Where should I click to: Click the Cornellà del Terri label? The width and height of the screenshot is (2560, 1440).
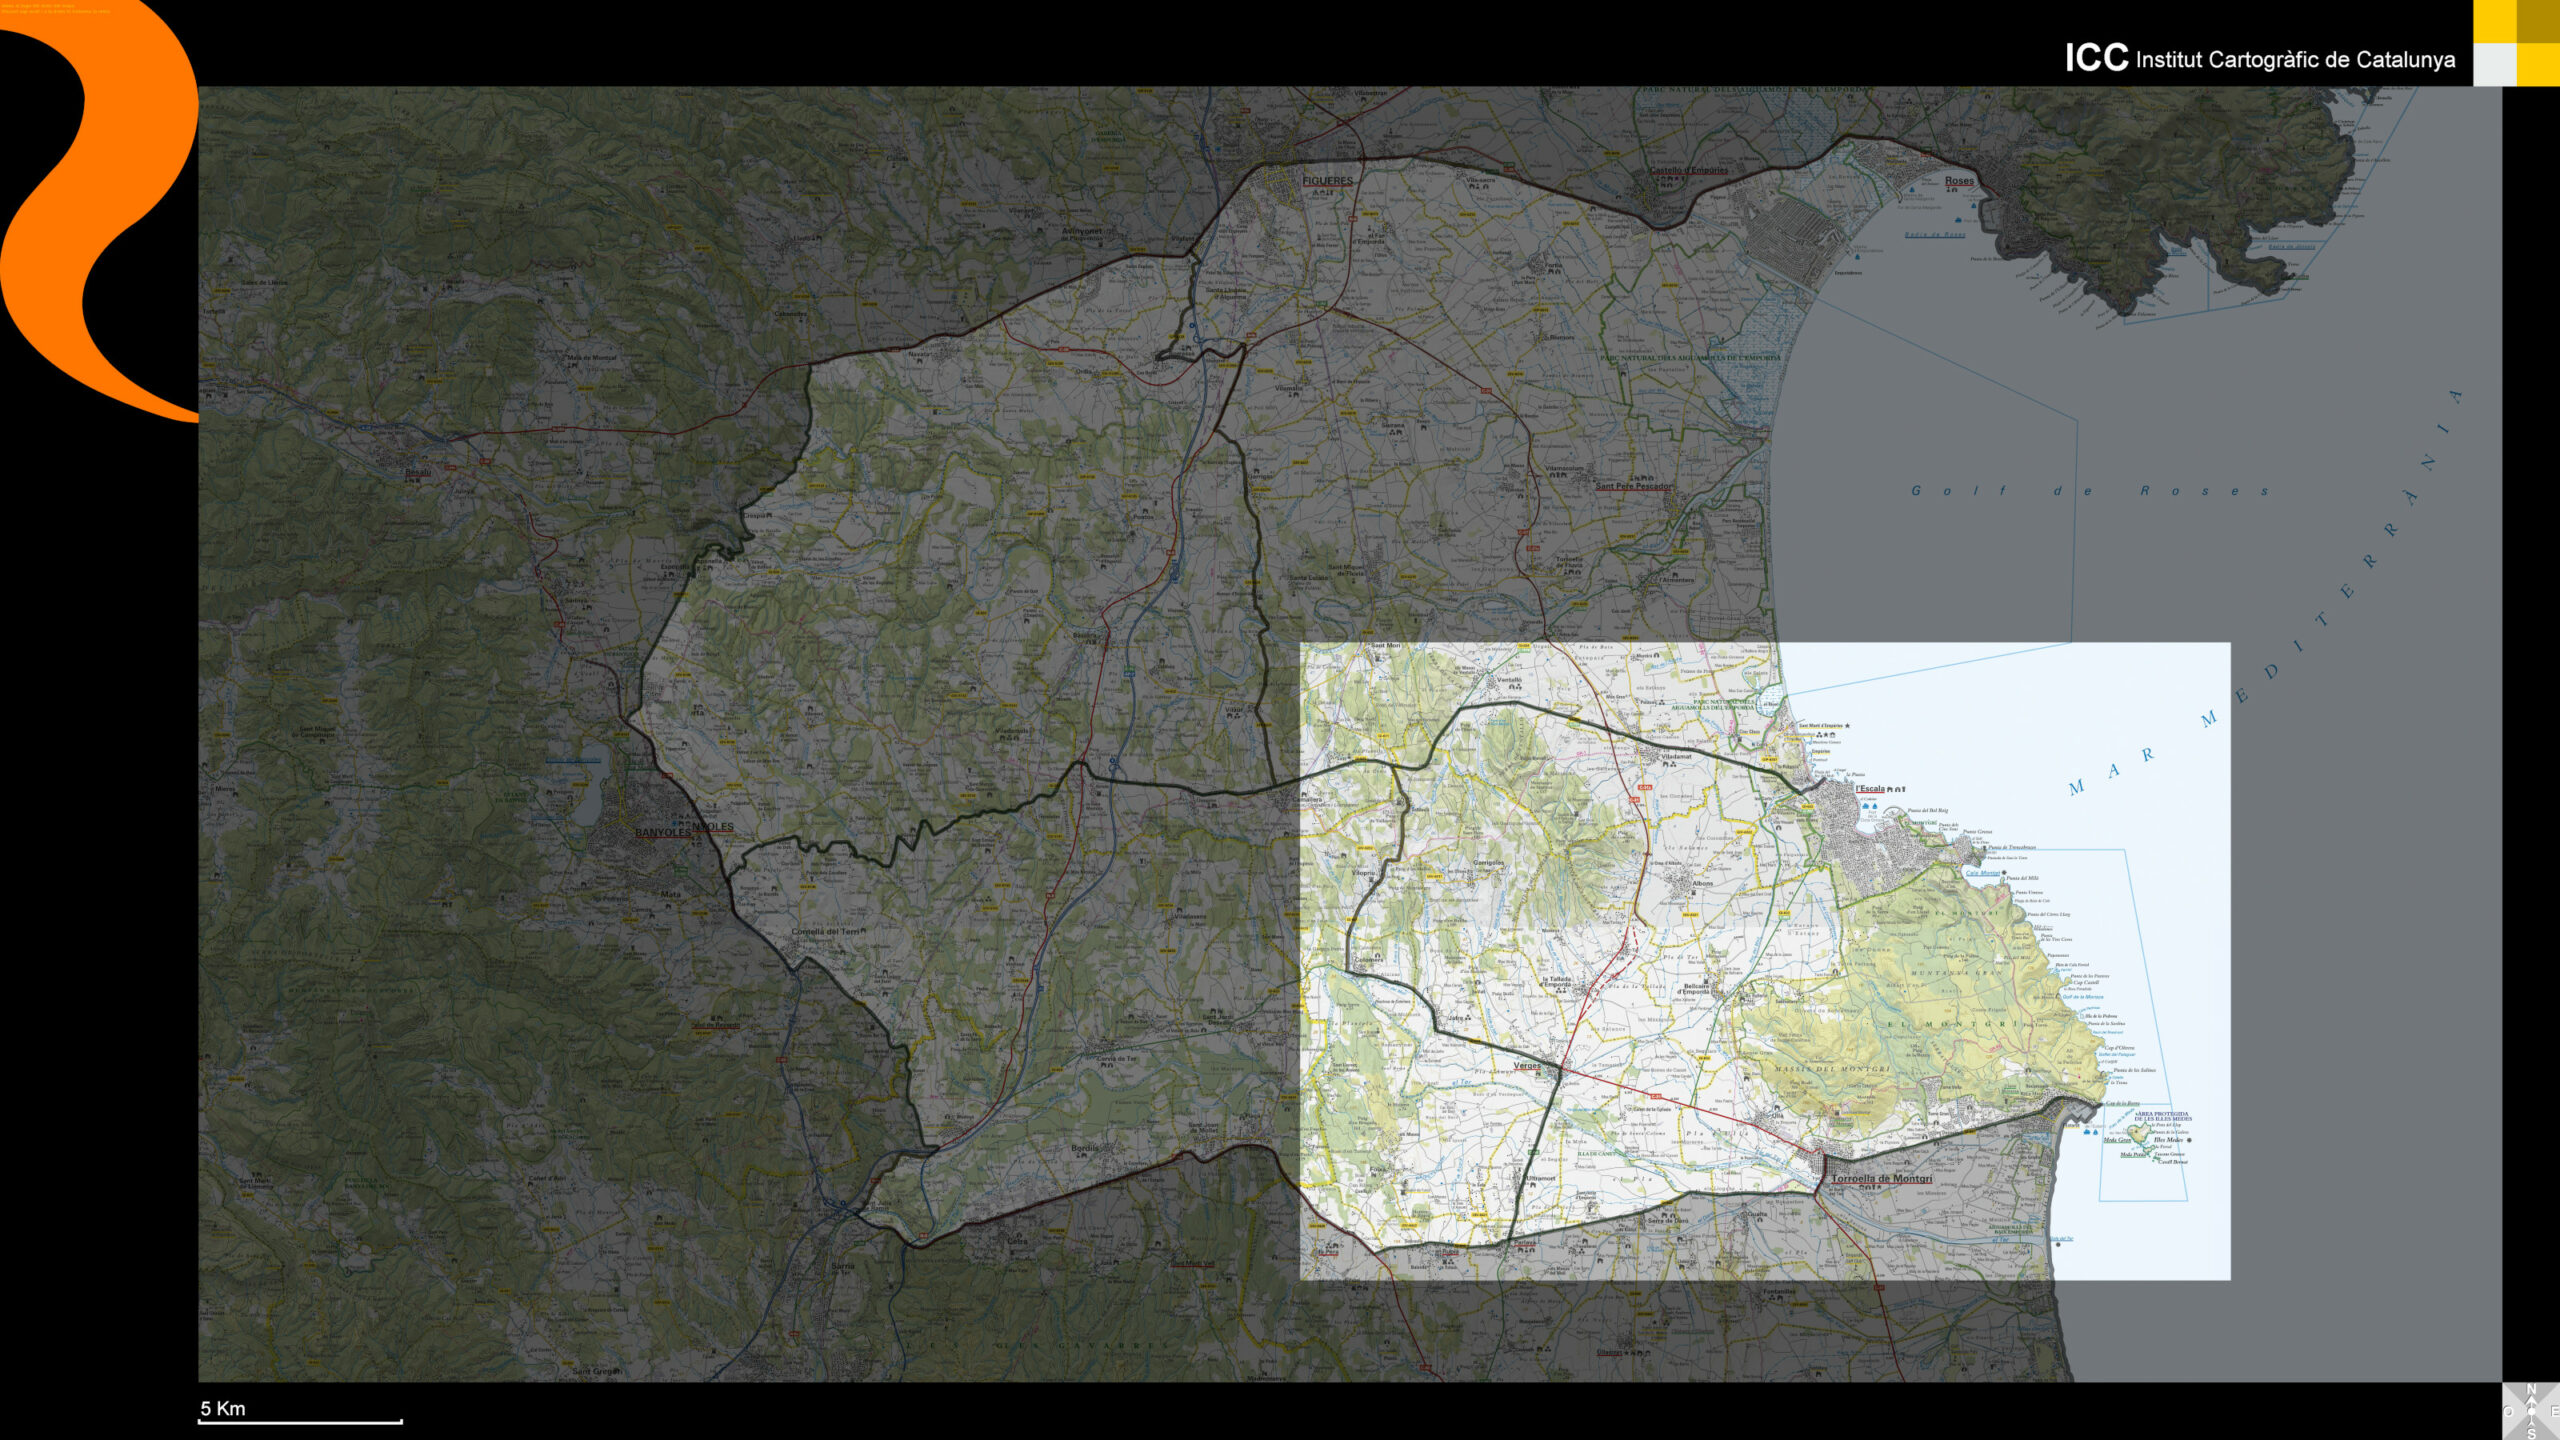(824, 931)
